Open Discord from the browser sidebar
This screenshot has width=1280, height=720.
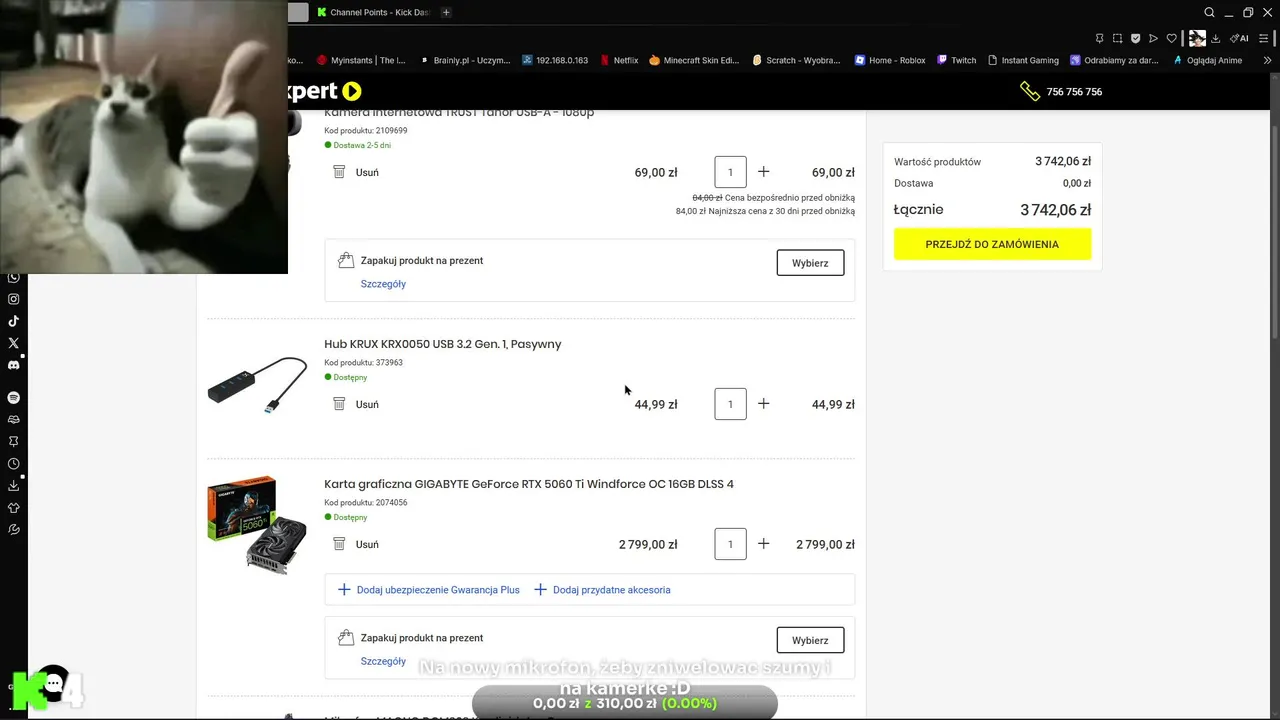(x=14, y=365)
